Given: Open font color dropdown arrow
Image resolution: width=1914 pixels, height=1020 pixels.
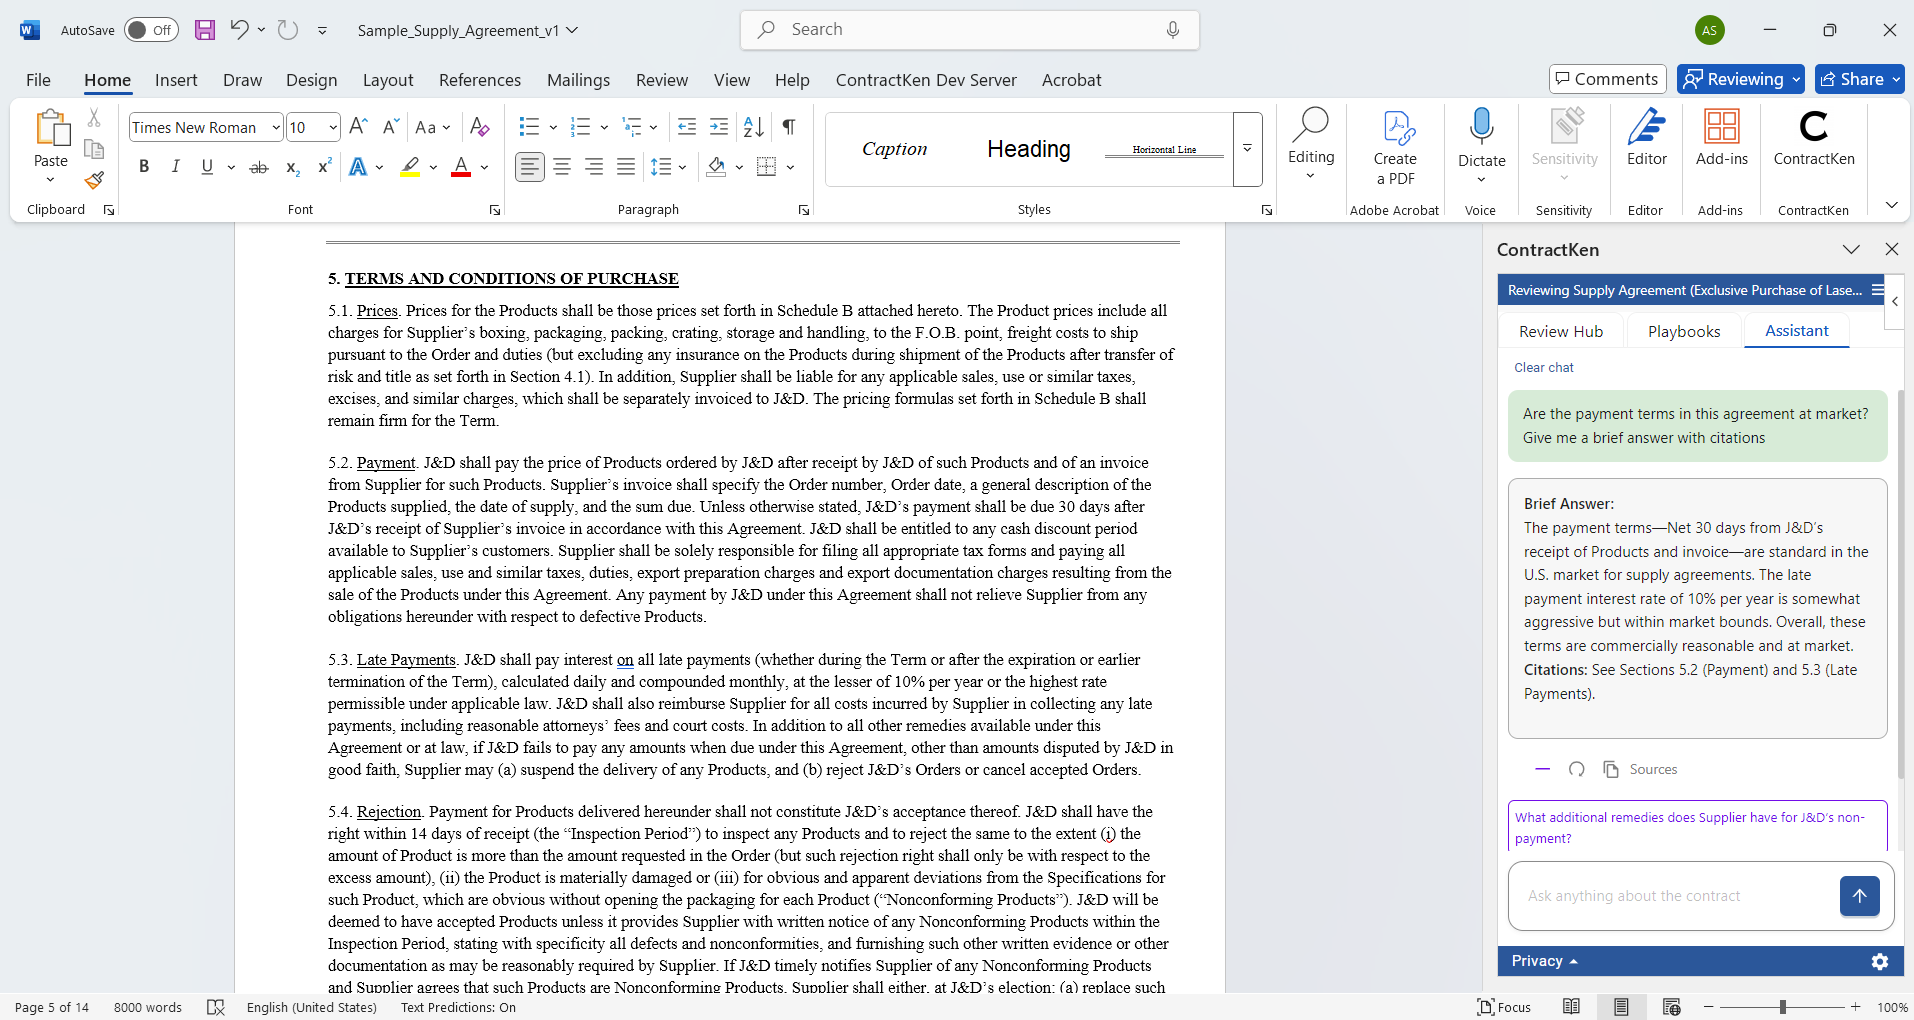Looking at the screenshot, I should pos(484,167).
